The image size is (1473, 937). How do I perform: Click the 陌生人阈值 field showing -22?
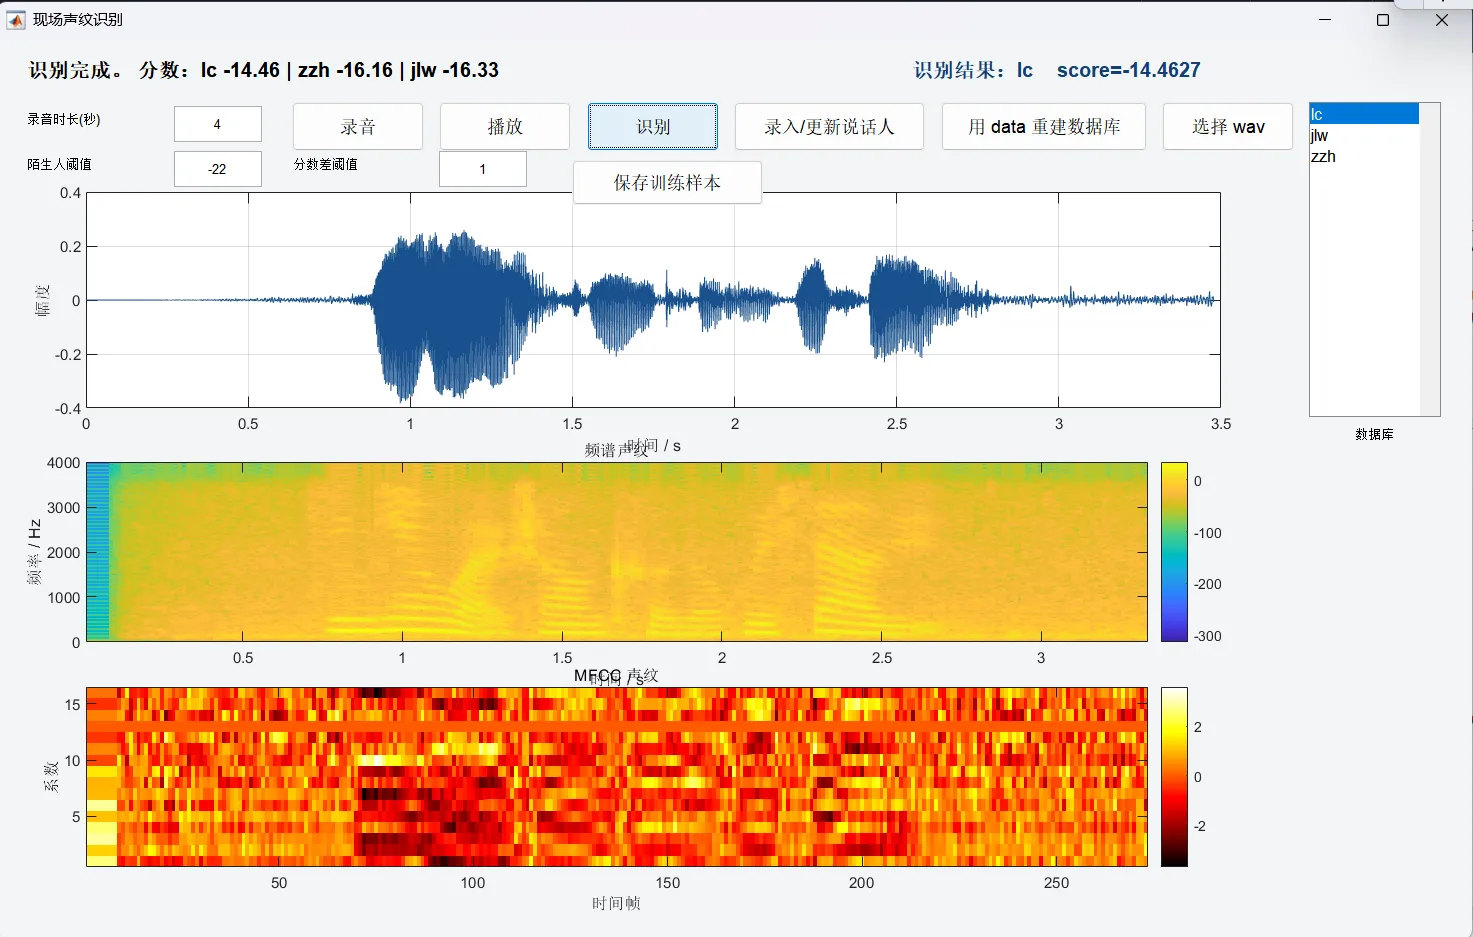point(218,169)
